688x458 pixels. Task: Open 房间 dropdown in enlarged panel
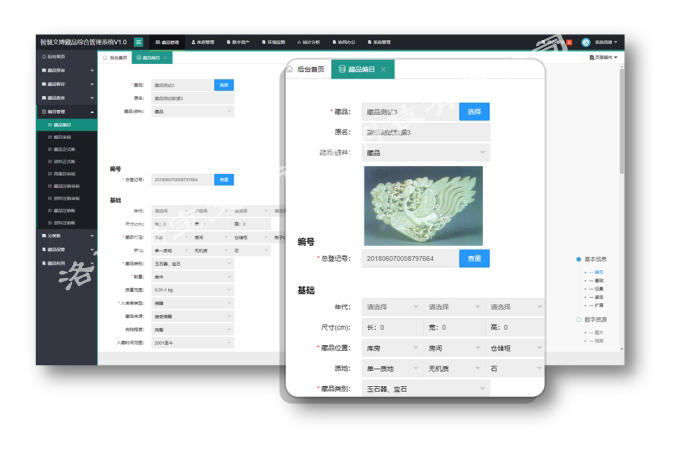(x=454, y=348)
